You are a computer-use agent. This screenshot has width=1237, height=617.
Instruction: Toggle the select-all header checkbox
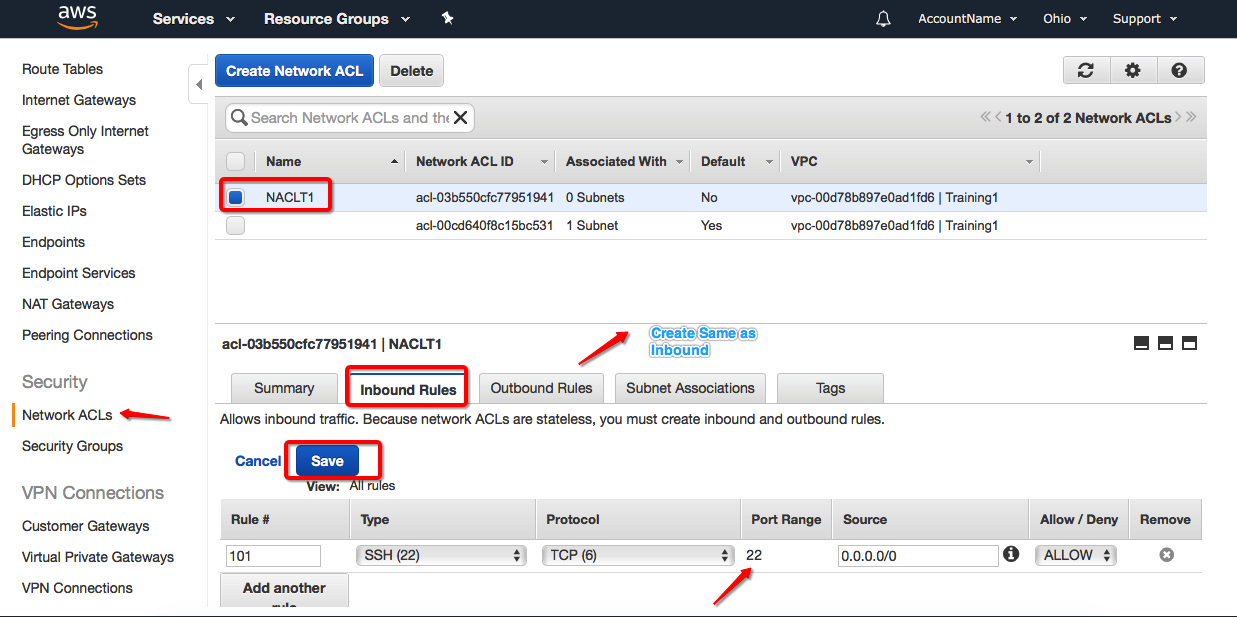coord(235,161)
